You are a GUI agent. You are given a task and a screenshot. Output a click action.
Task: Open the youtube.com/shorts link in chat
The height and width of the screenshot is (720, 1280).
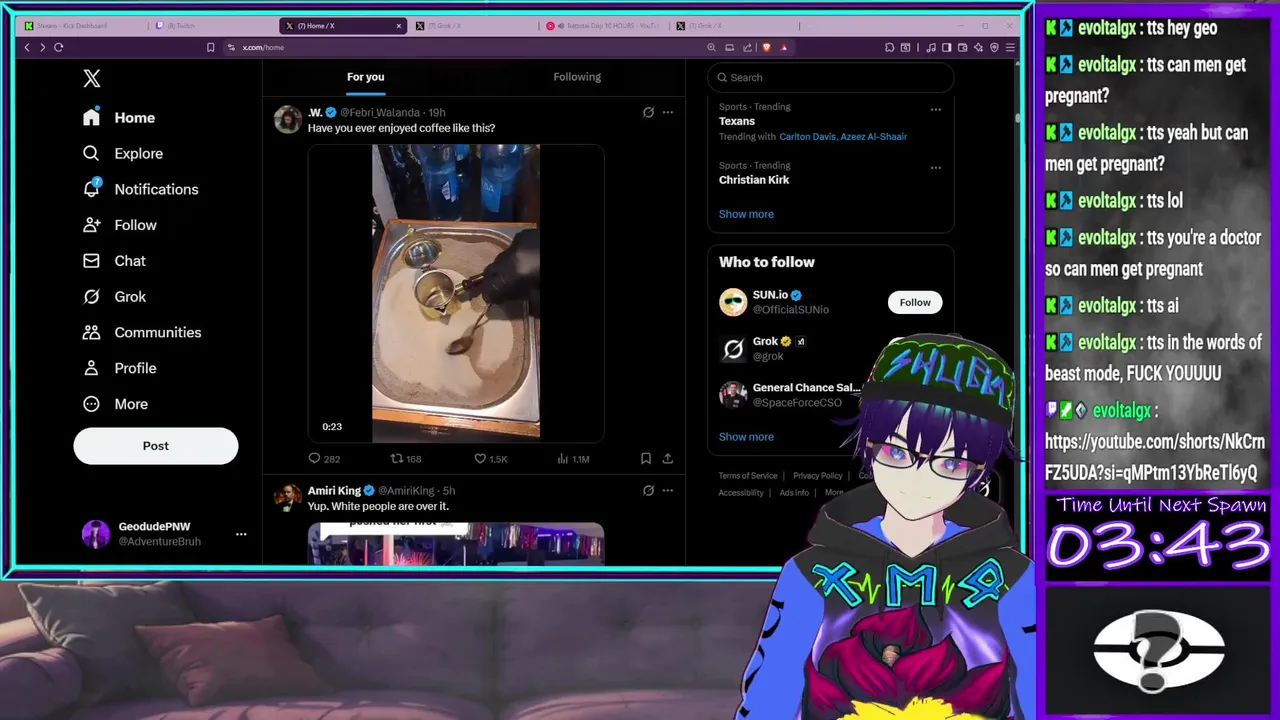1155,457
